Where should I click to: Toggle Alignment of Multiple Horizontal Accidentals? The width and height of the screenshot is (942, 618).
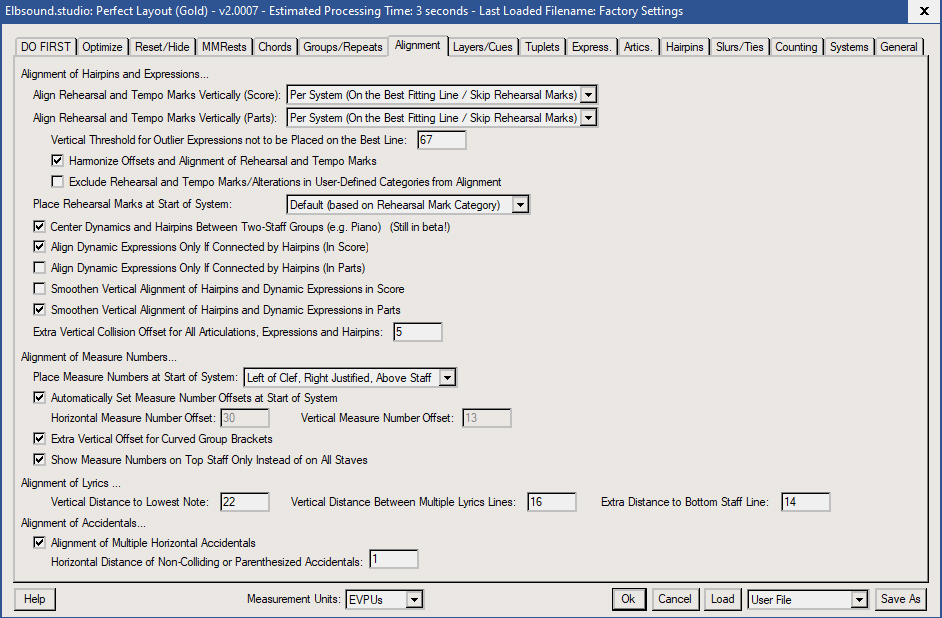(40, 543)
